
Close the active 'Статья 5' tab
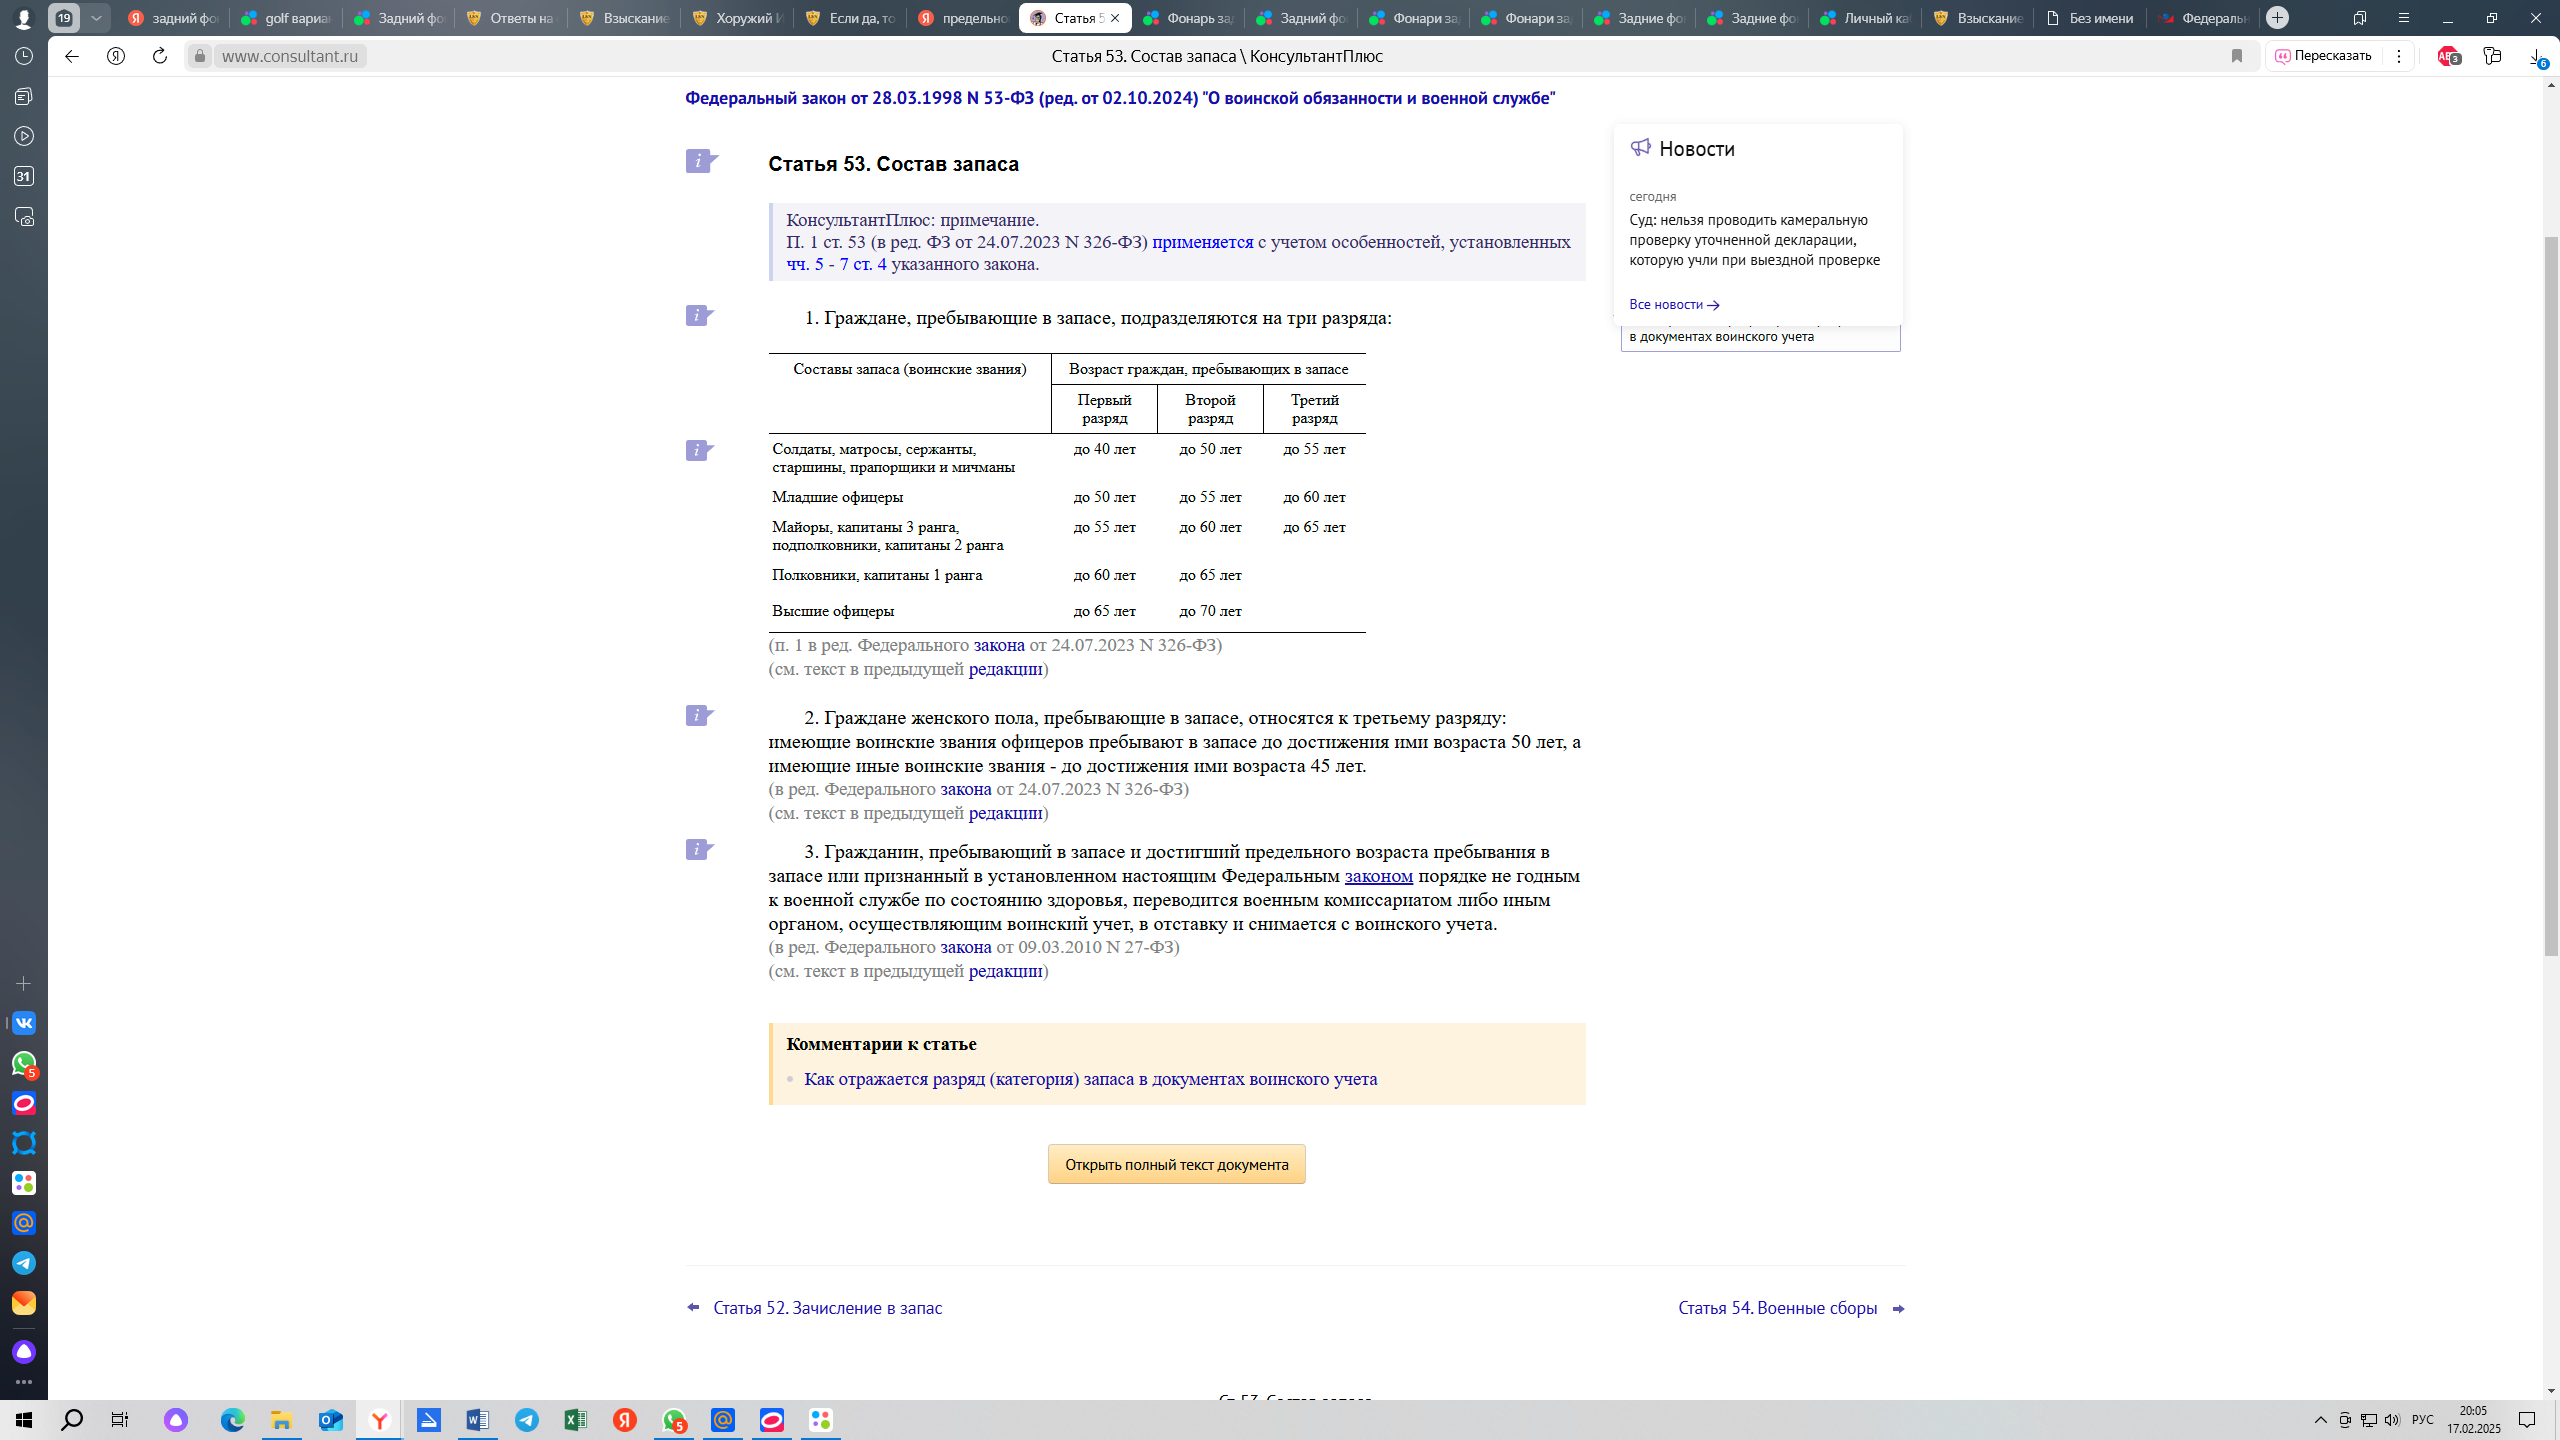pyautogui.click(x=1115, y=18)
